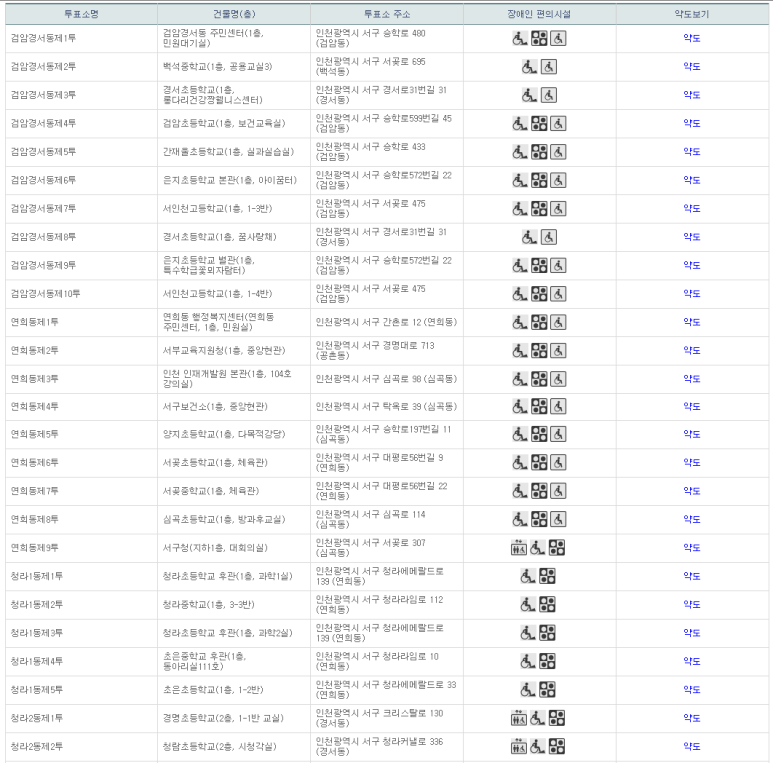Click framed wheelchair icon in 검암경서동제3투 row
The width and height of the screenshot is (773, 763).
[549, 95]
